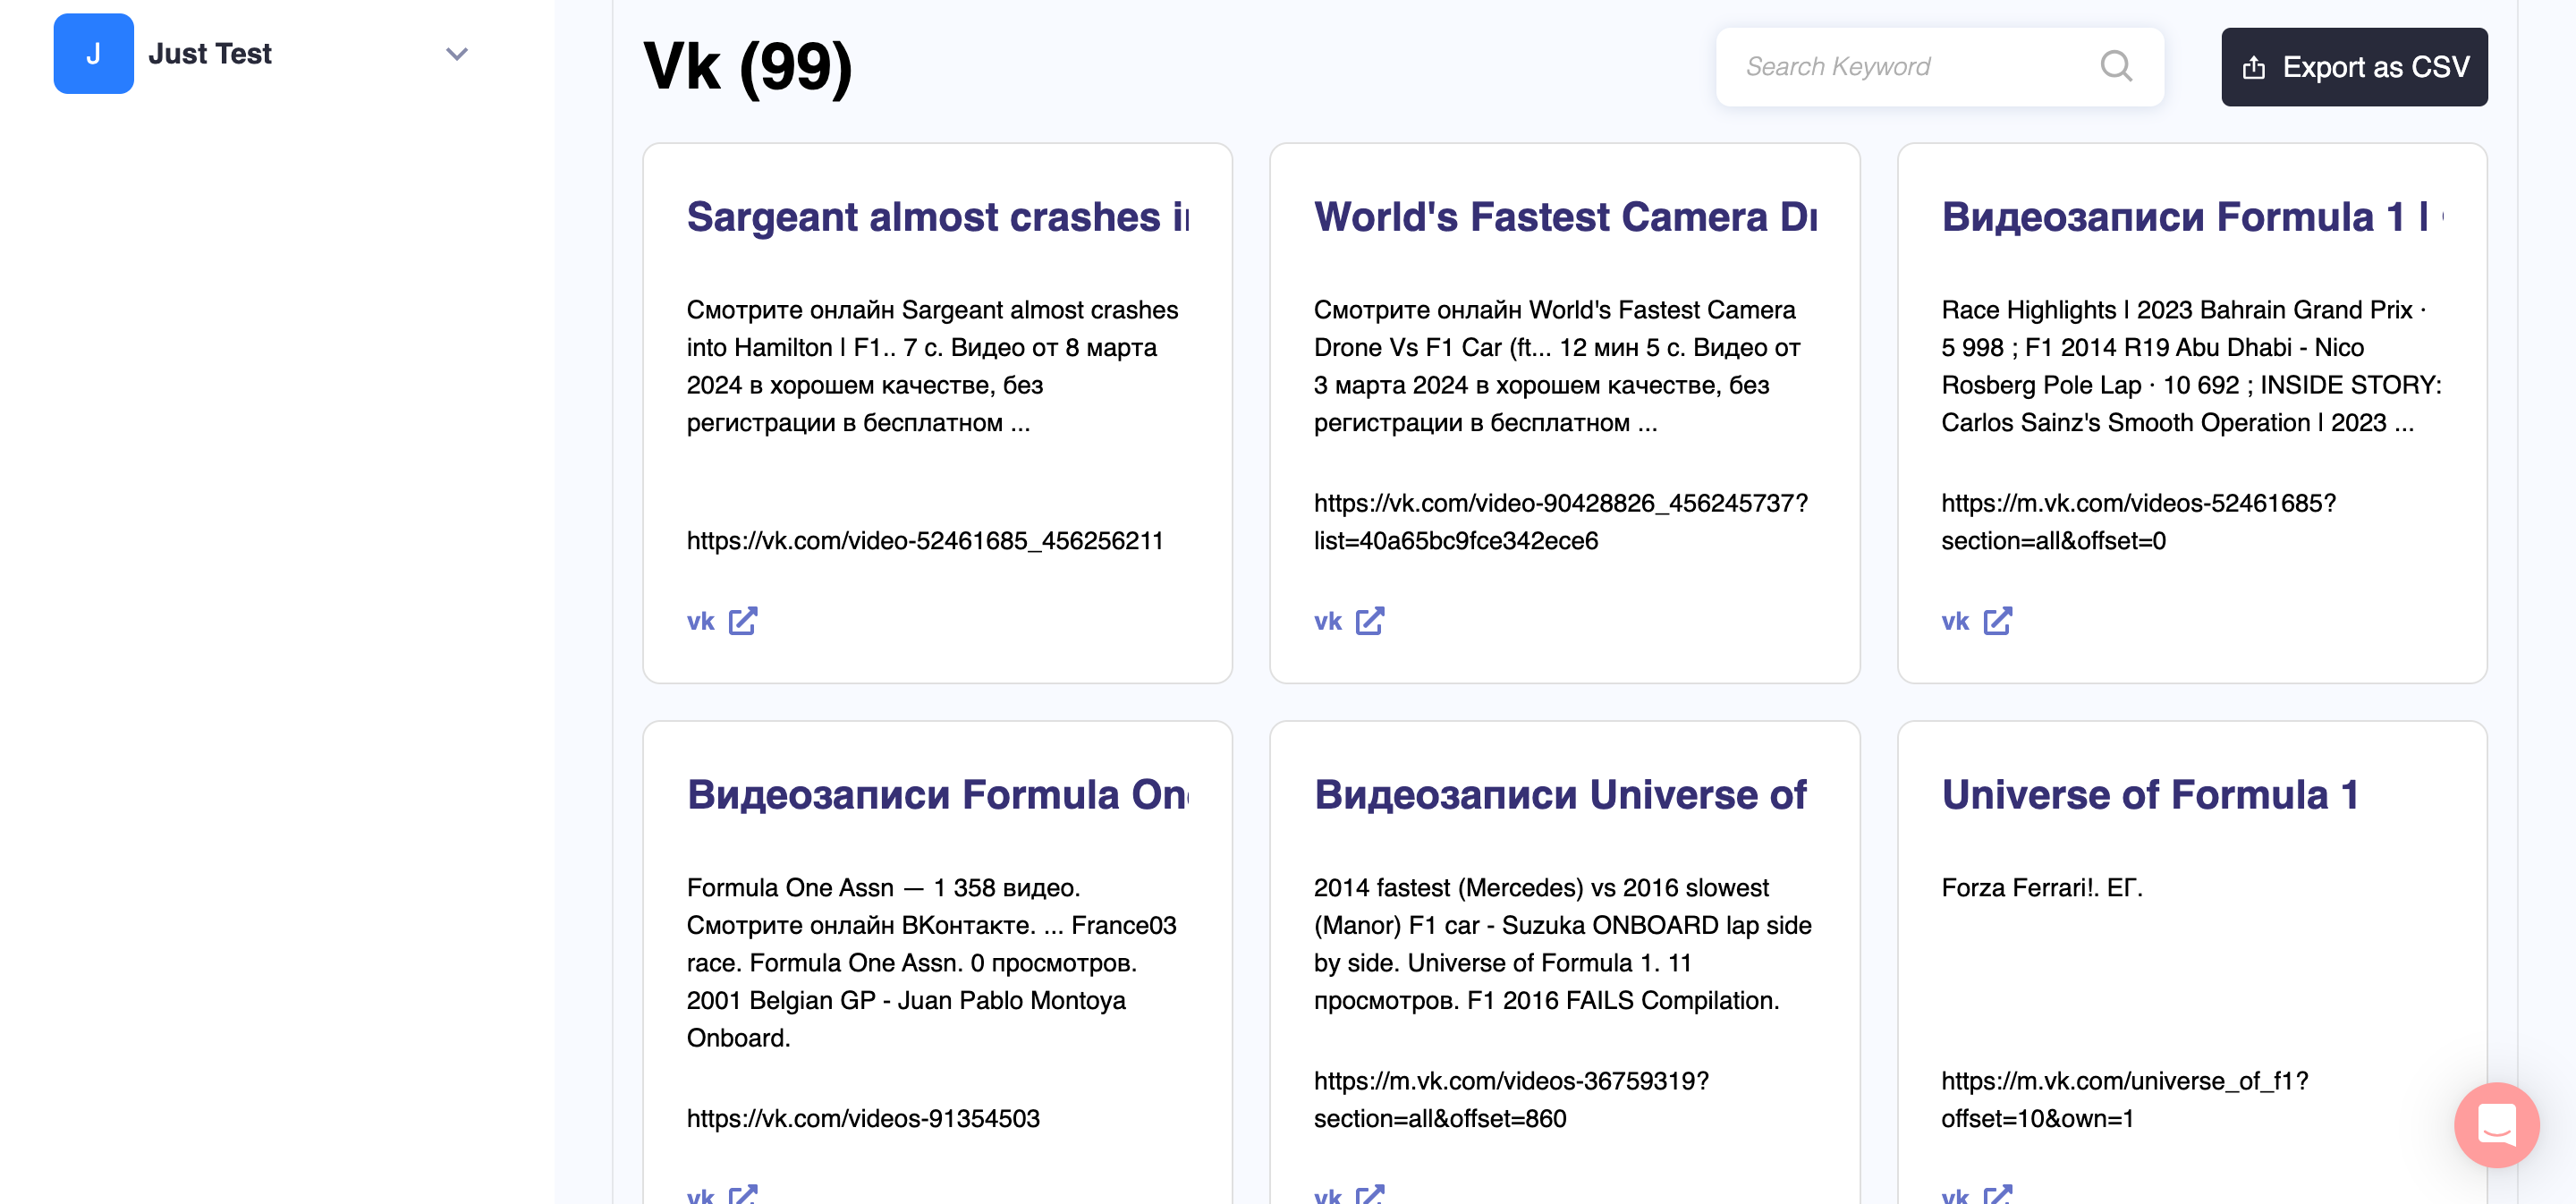
Task: Open external link icon on Видеозаписи Formula 1 card
Action: tap(1997, 621)
